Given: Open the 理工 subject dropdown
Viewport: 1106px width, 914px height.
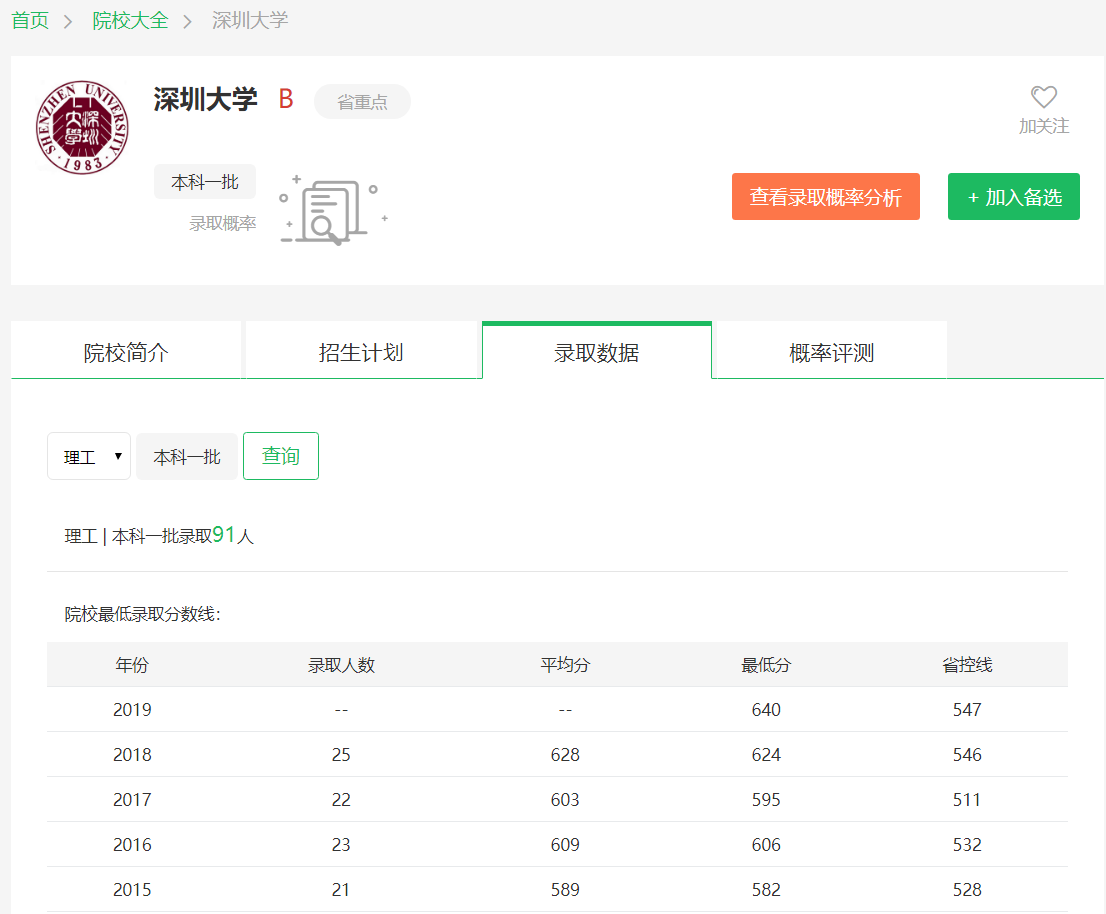Looking at the screenshot, I should (89, 457).
